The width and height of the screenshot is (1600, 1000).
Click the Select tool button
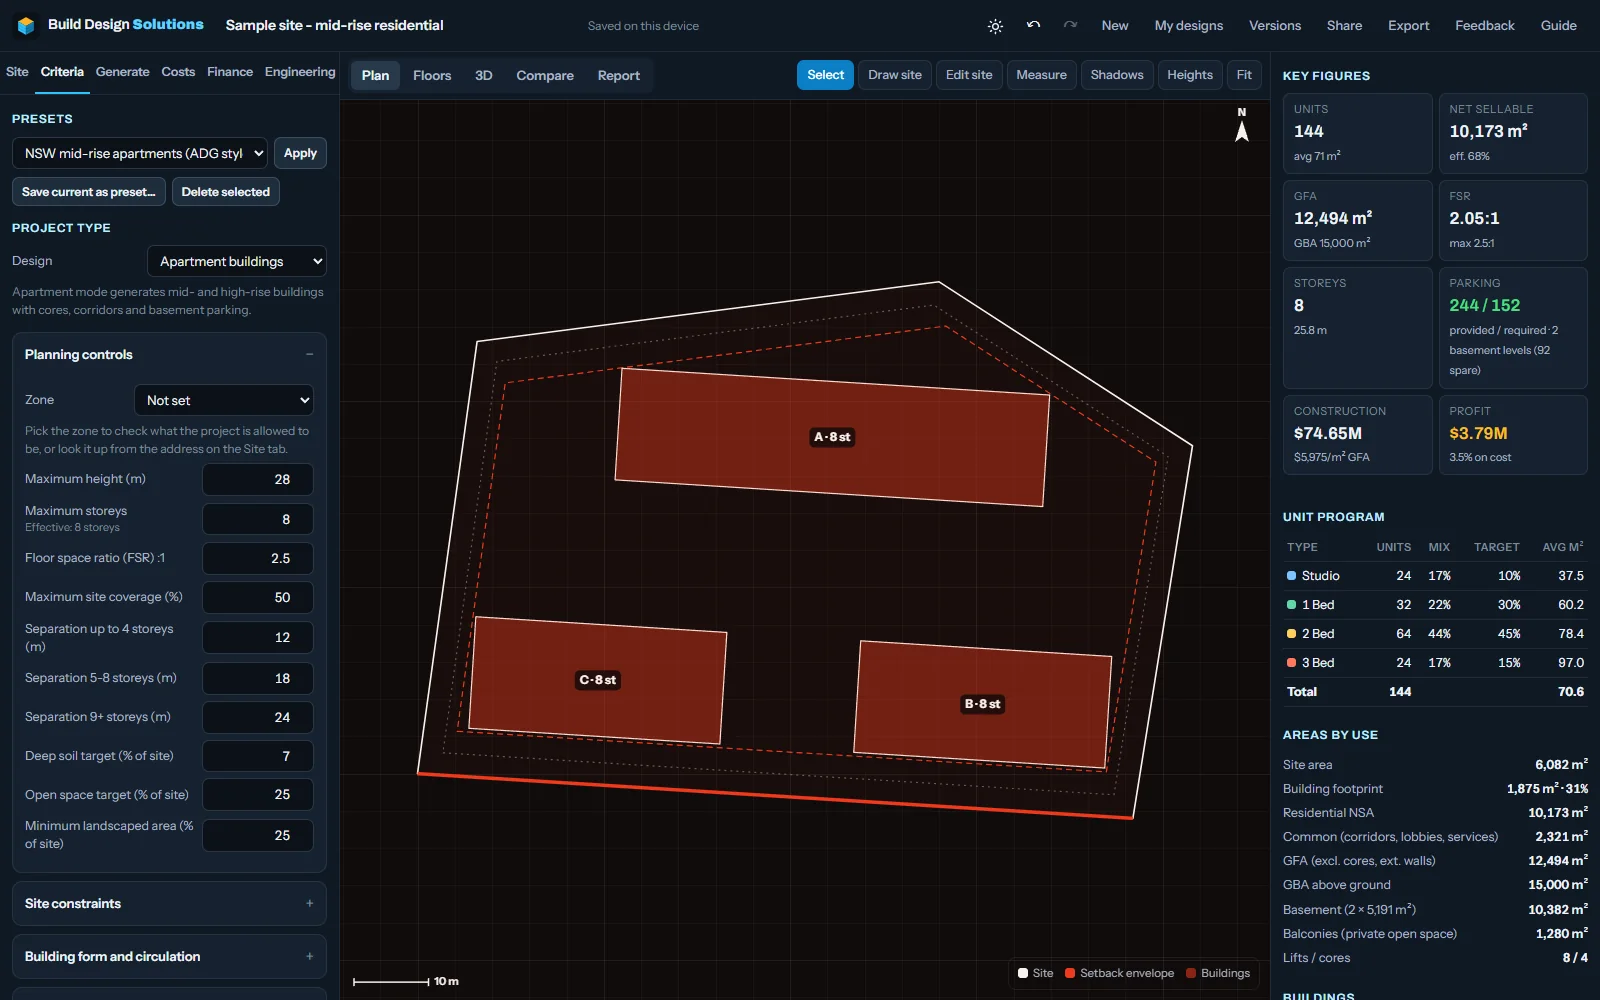pos(826,75)
